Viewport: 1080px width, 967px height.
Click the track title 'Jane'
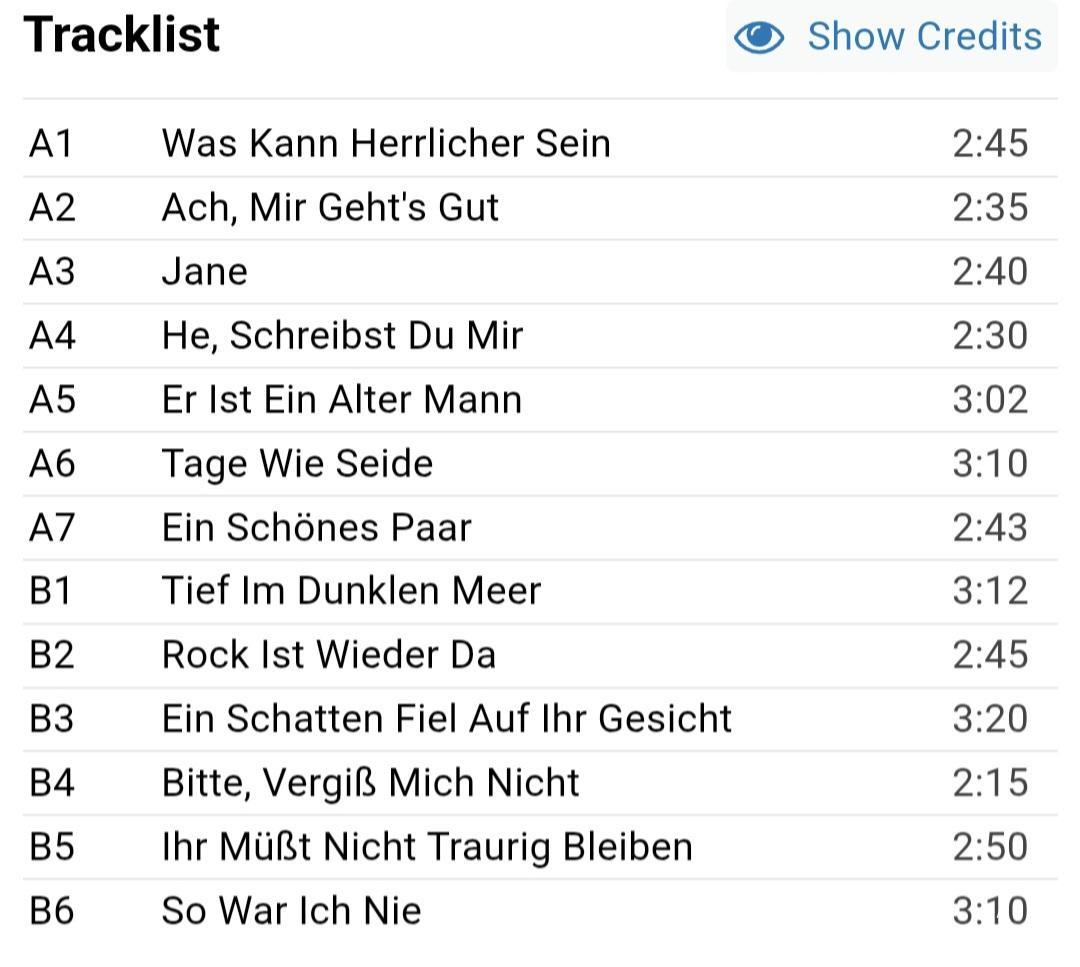pyautogui.click(x=204, y=271)
